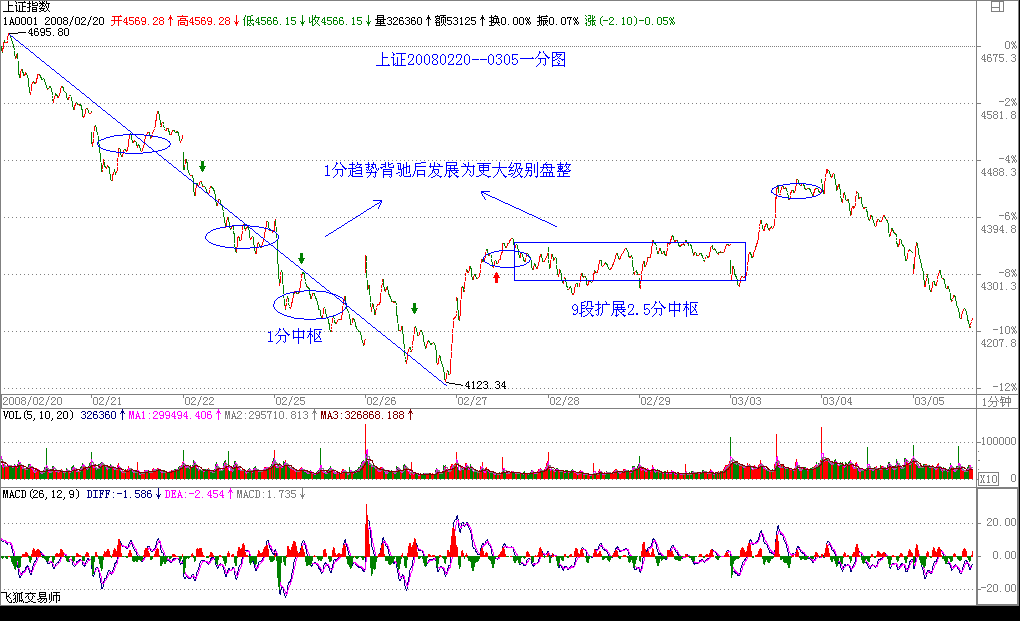Click the 9段扩展2.5分中枢 annotation text
Image resolution: width=1020 pixels, height=621 pixels.
(x=634, y=310)
